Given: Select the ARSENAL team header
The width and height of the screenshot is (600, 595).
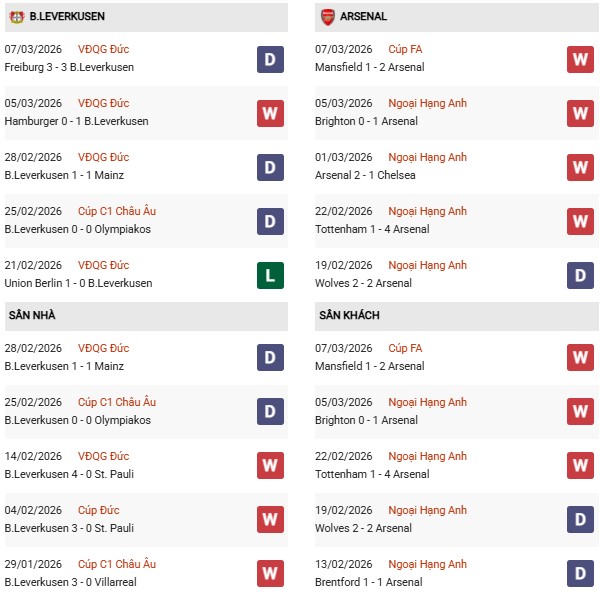Looking at the screenshot, I should 364,17.
